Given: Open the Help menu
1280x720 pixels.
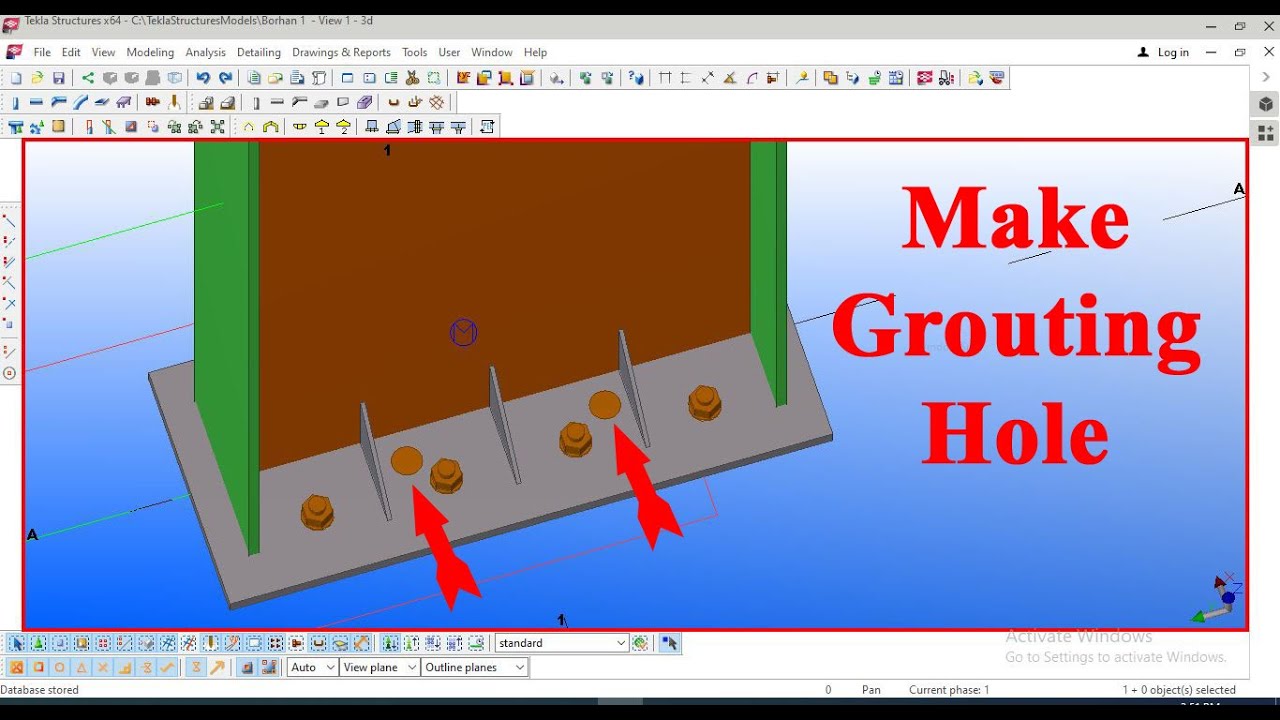Looking at the screenshot, I should 535,52.
